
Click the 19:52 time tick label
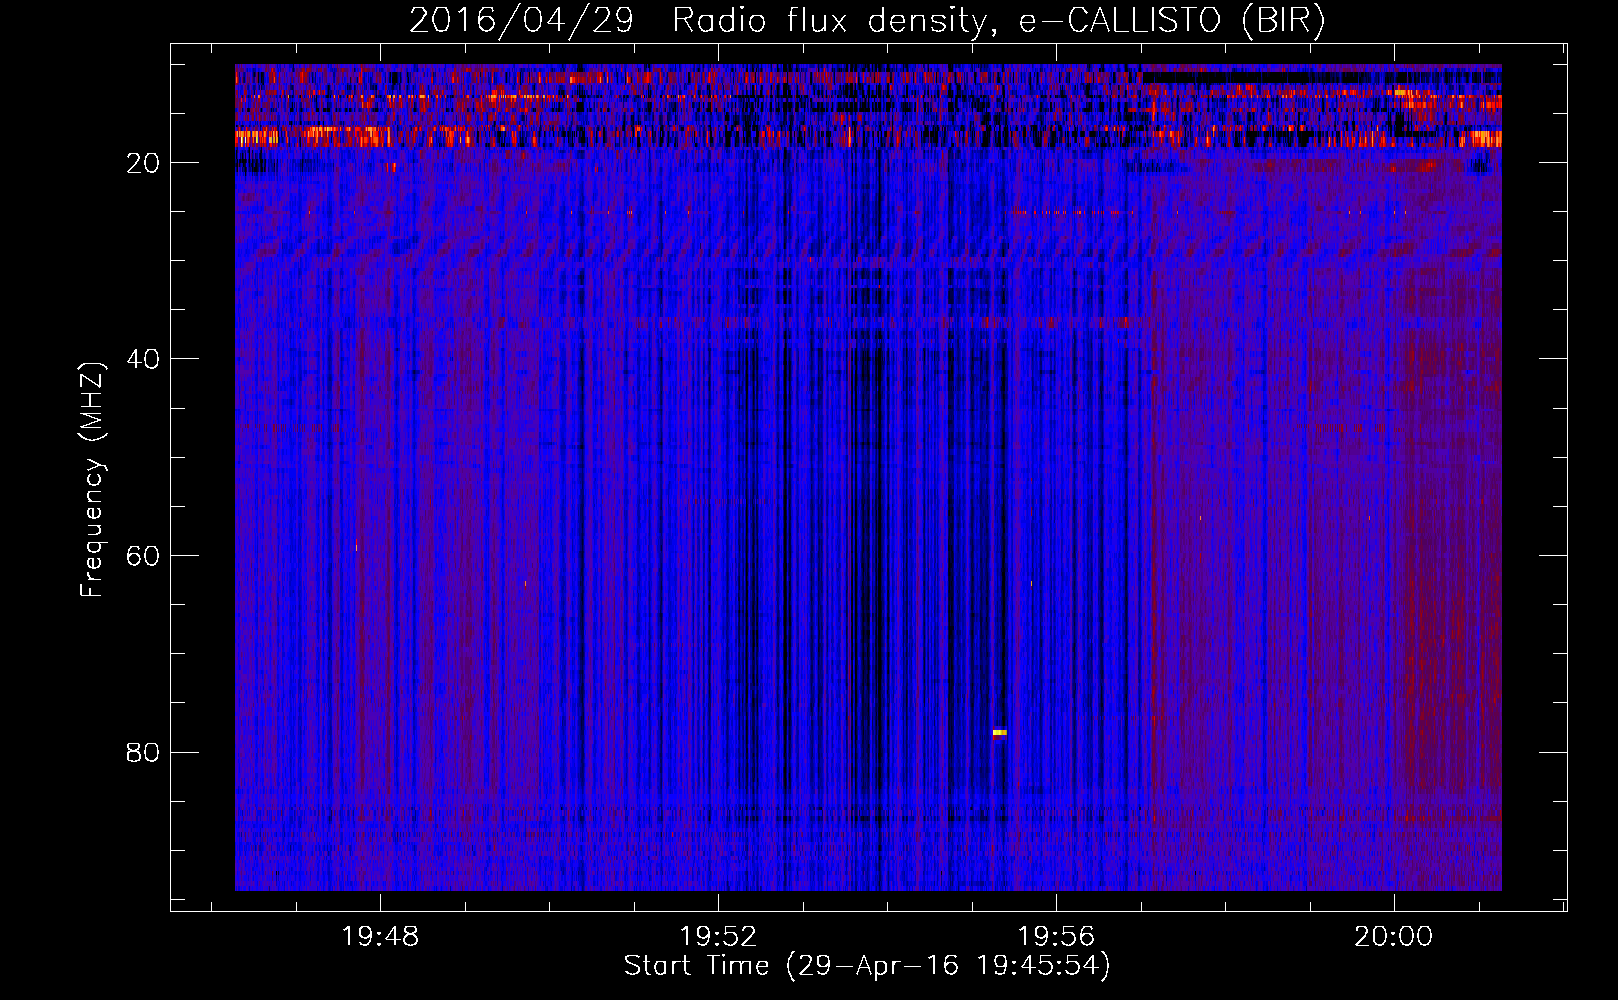[x=718, y=937]
